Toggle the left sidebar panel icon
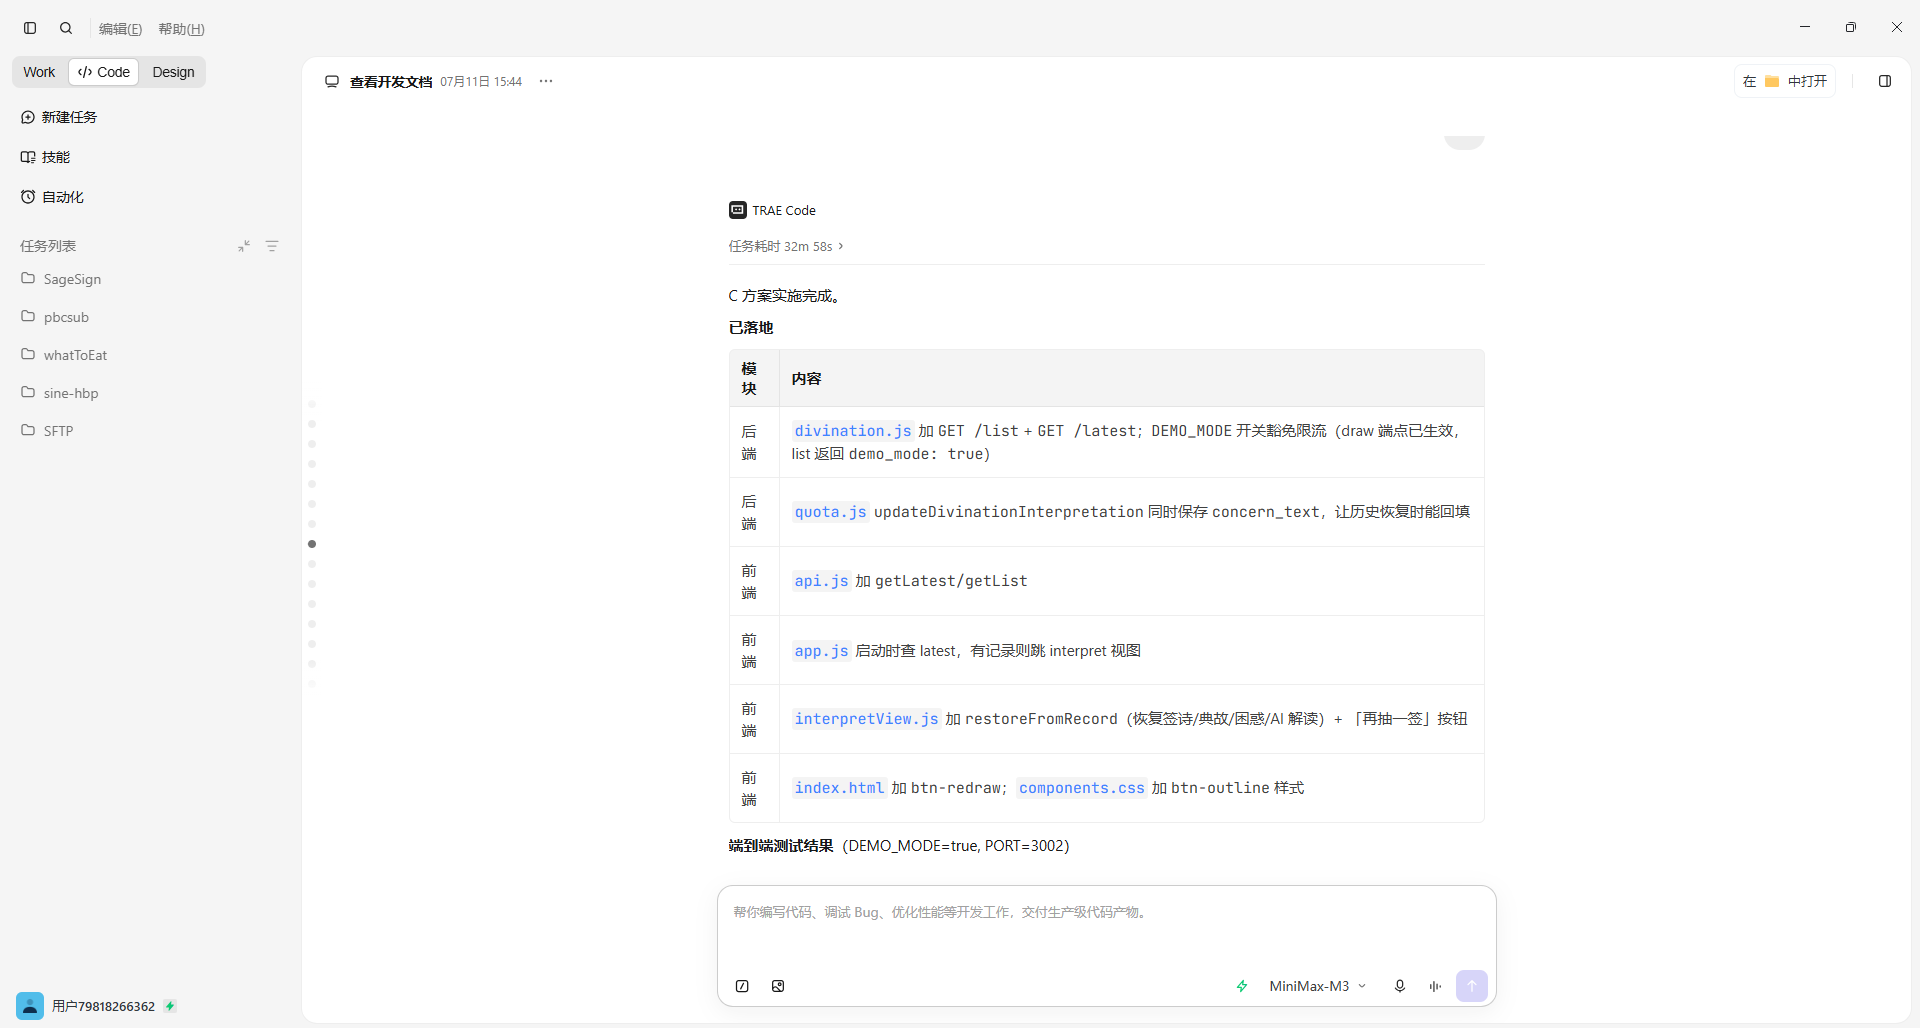The width and height of the screenshot is (1920, 1028). (x=30, y=28)
